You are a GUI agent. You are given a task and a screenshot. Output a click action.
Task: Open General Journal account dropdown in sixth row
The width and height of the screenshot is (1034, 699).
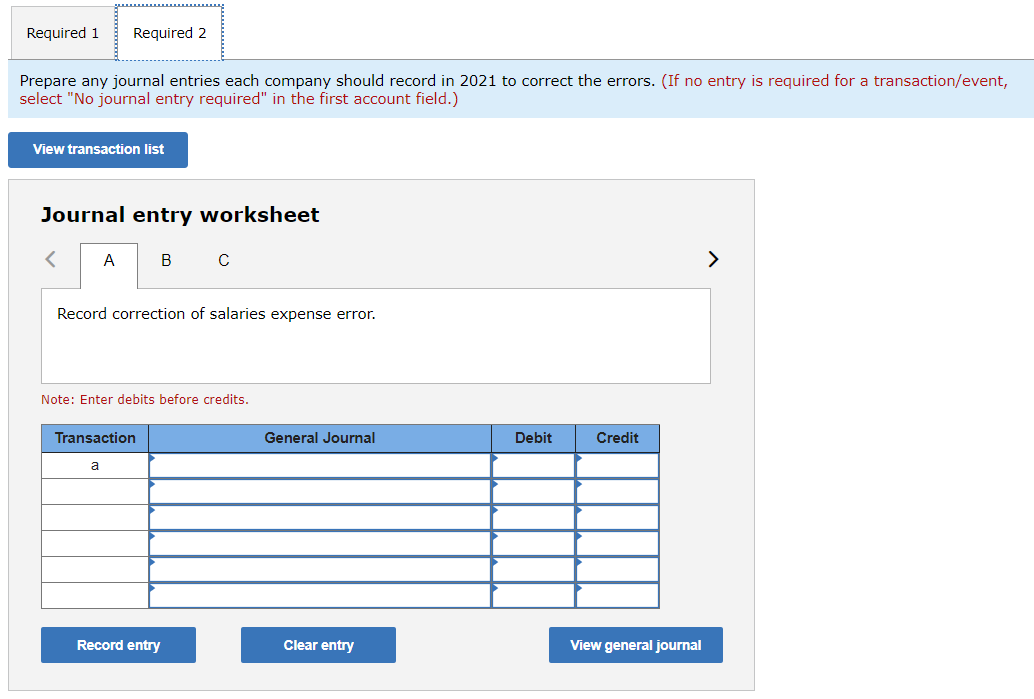(x=320, y=595)
